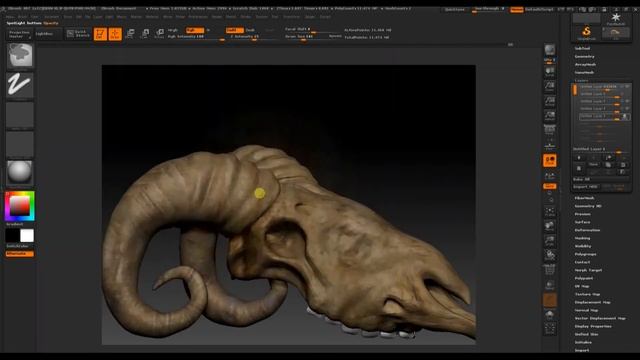
Task: Toggle the orange Local transform icon
Action: tap(550, 160)
